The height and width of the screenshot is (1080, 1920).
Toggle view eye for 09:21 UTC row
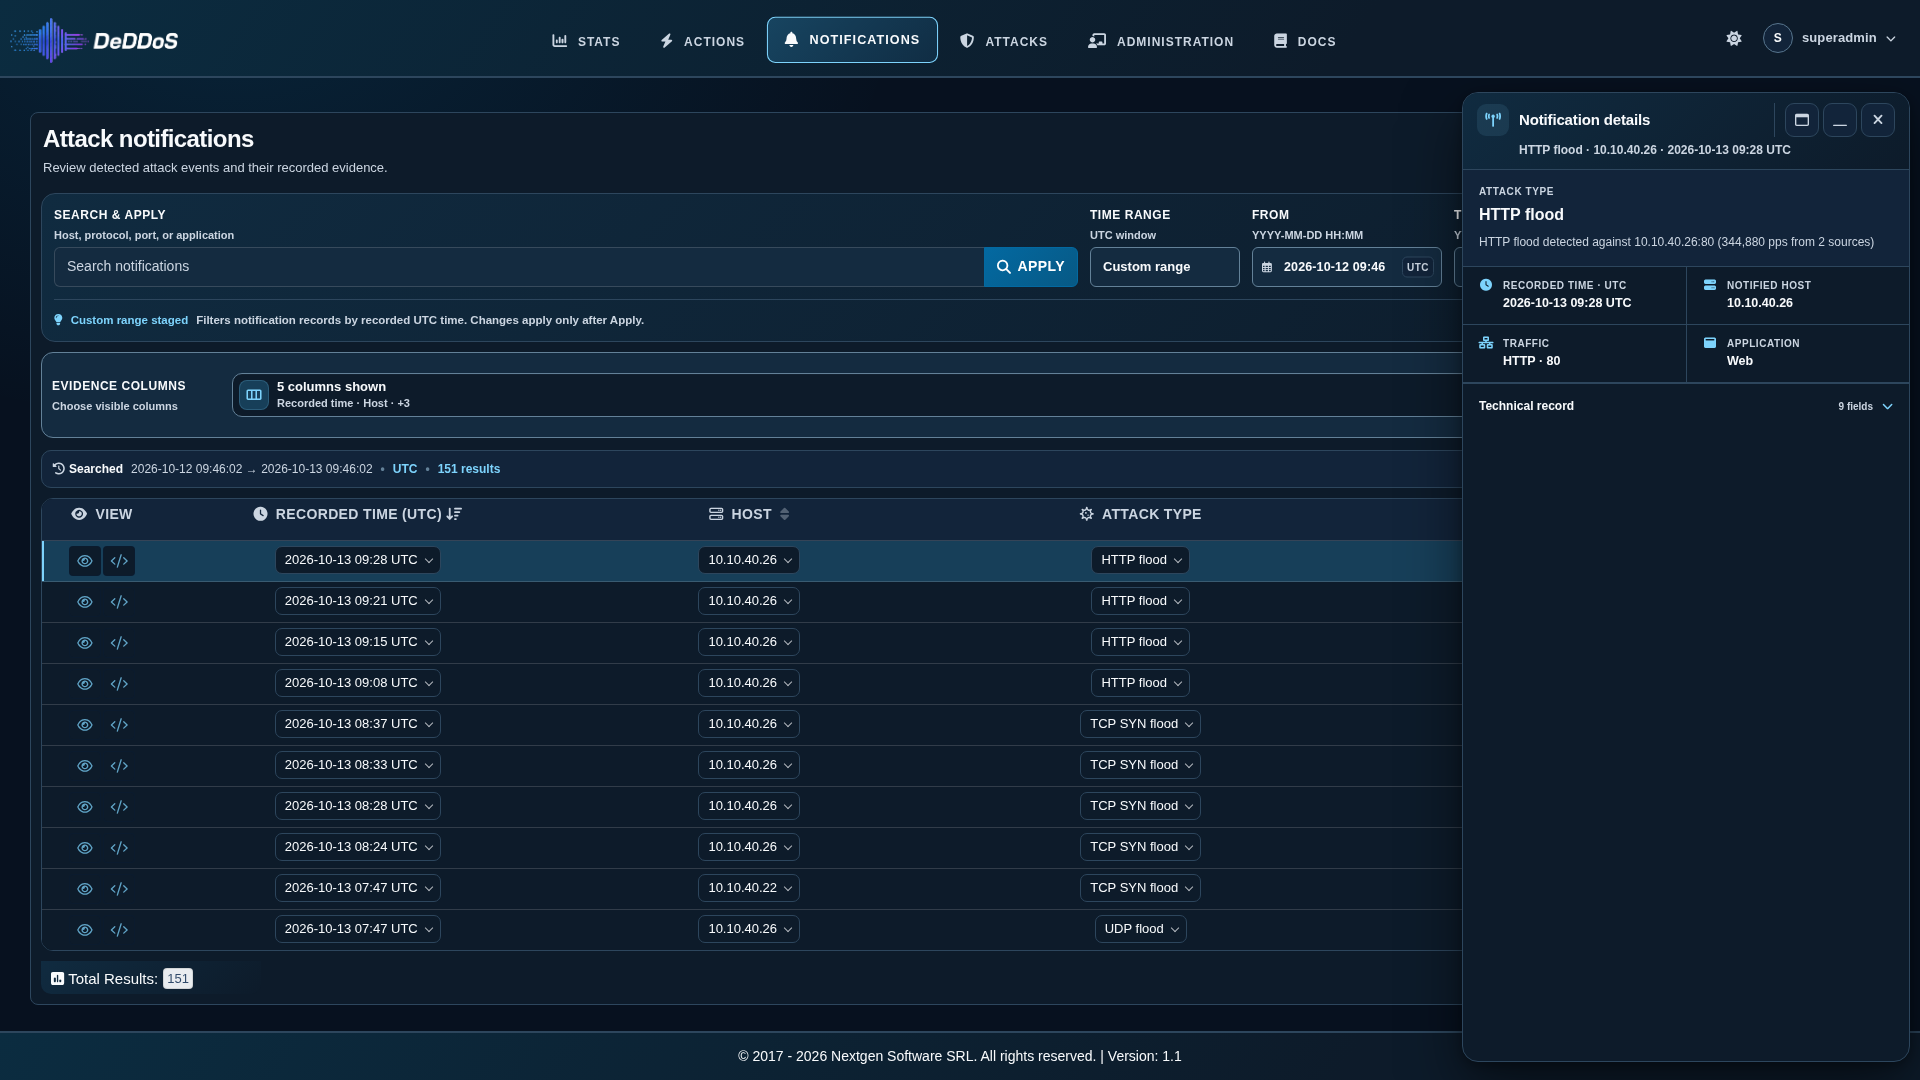point(85,602)
